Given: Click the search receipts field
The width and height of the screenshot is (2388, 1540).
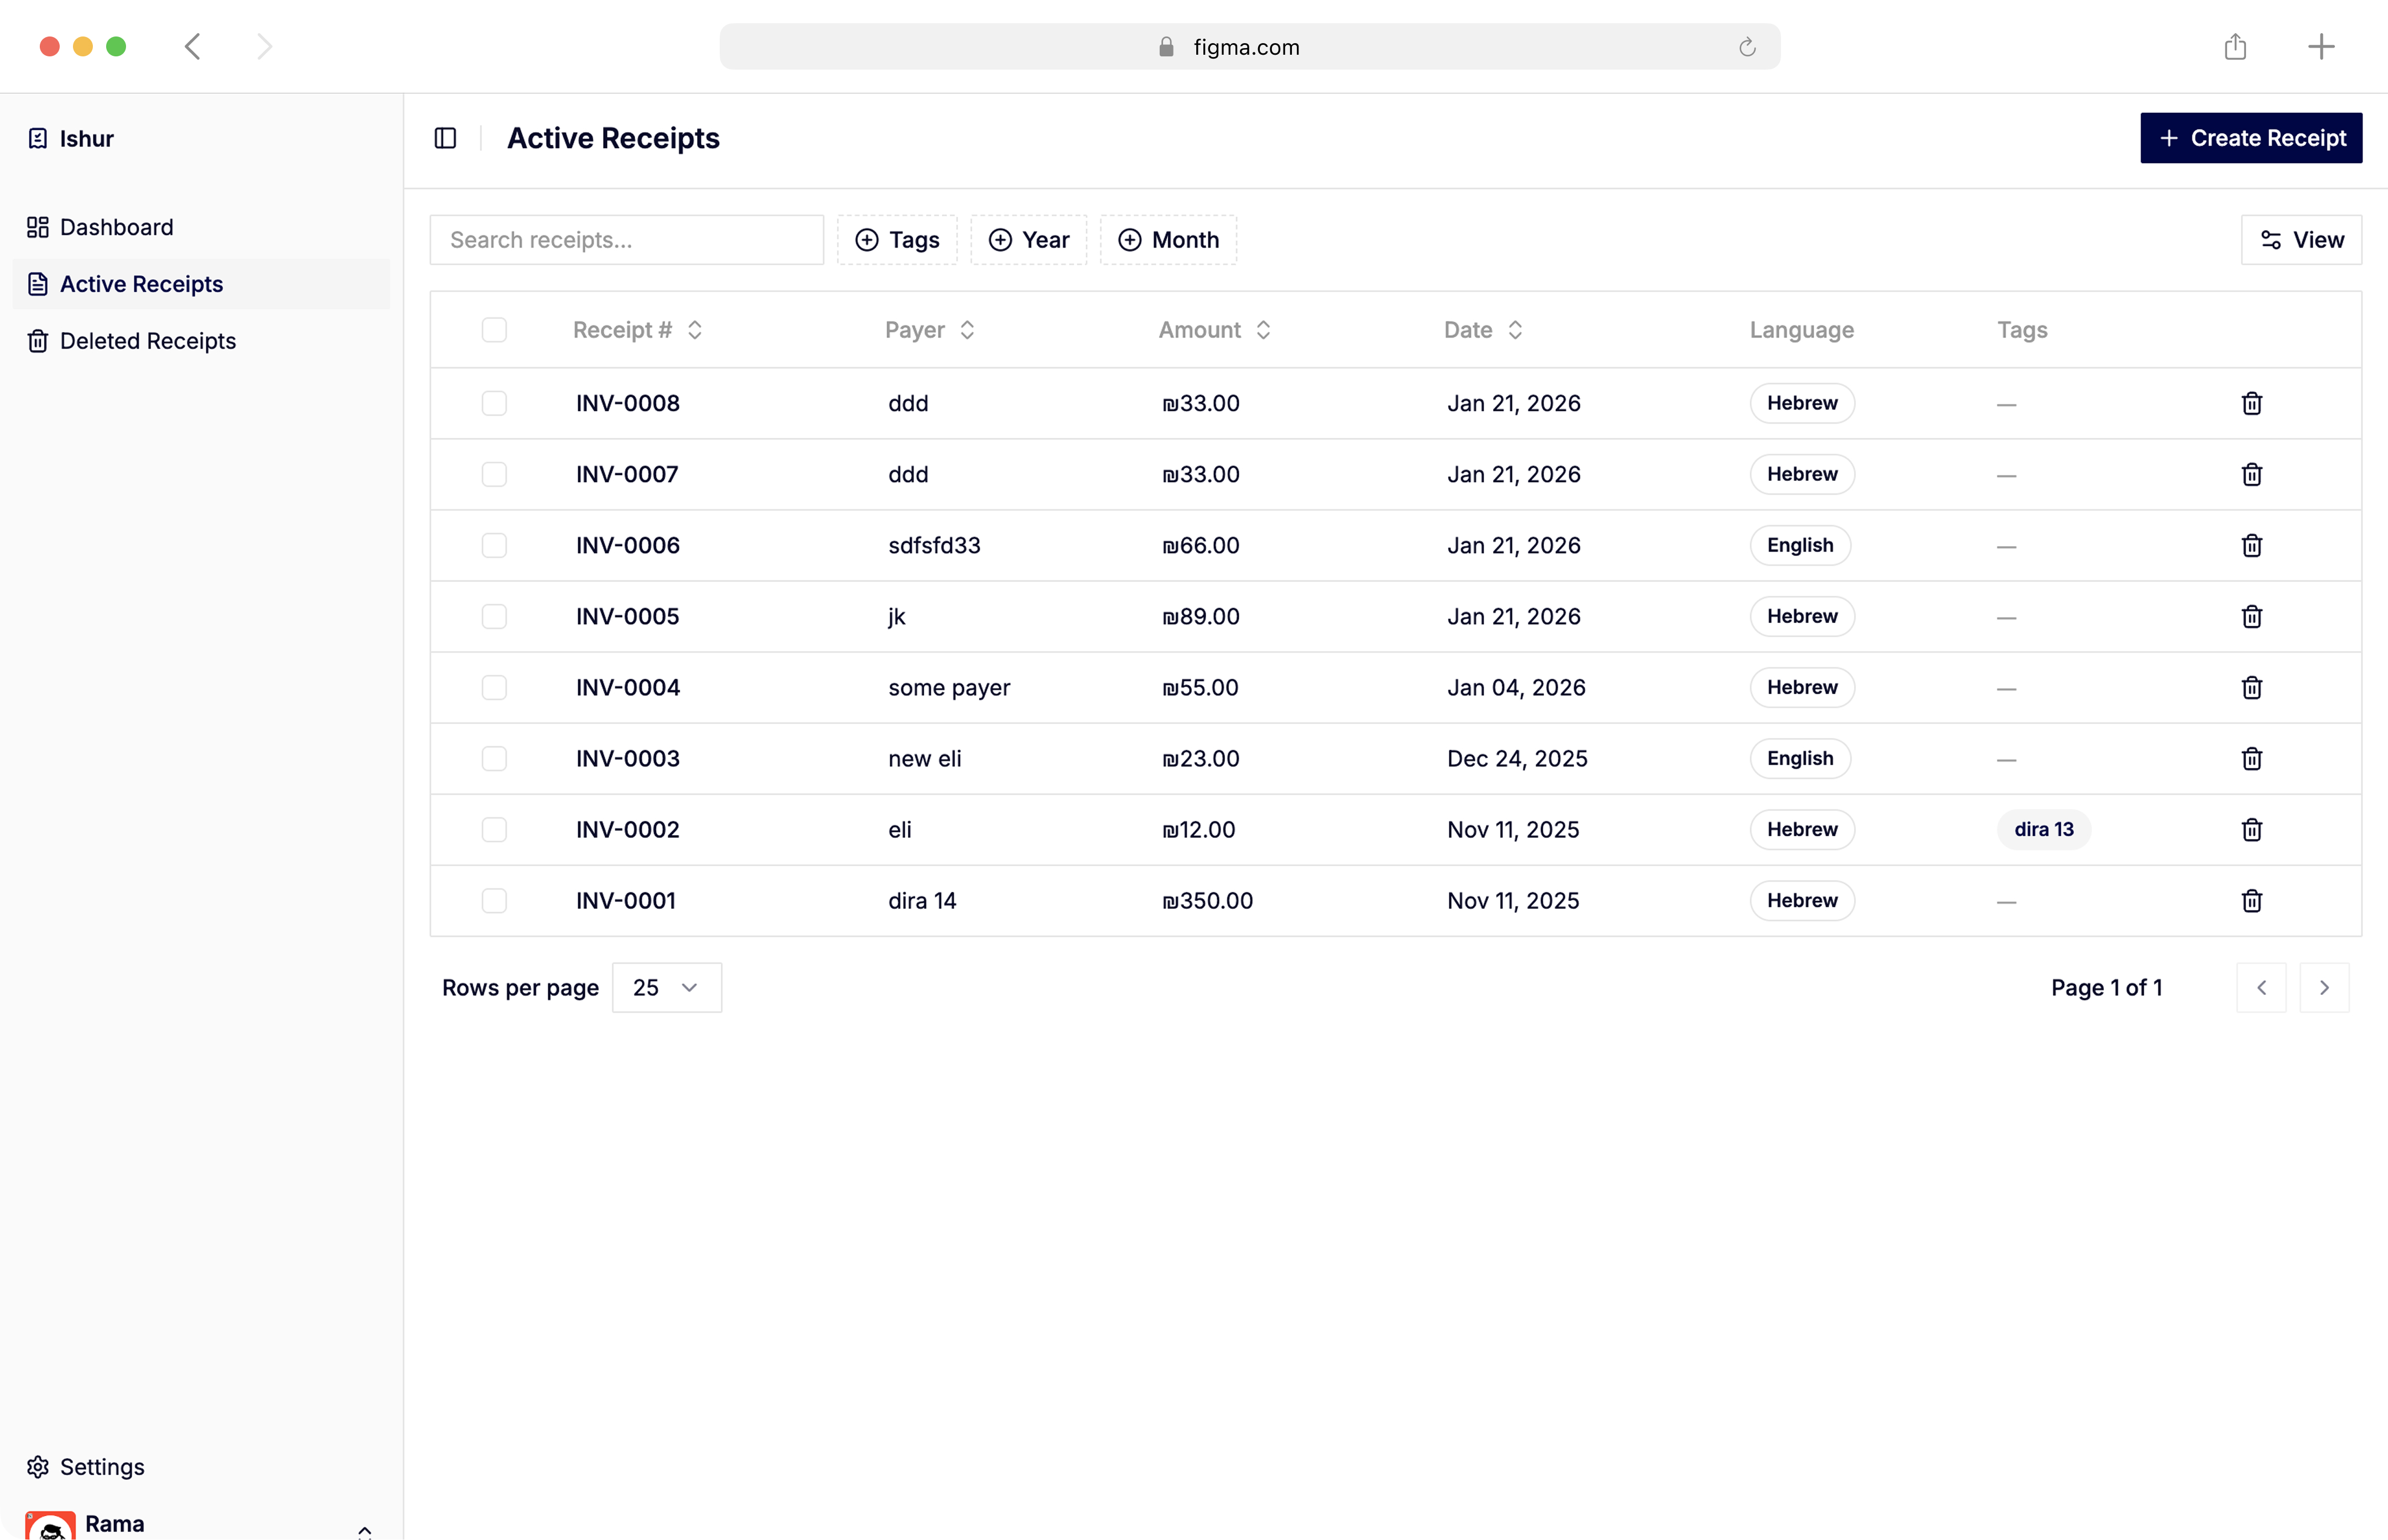Looking at the screenshot, I should 626,239.
